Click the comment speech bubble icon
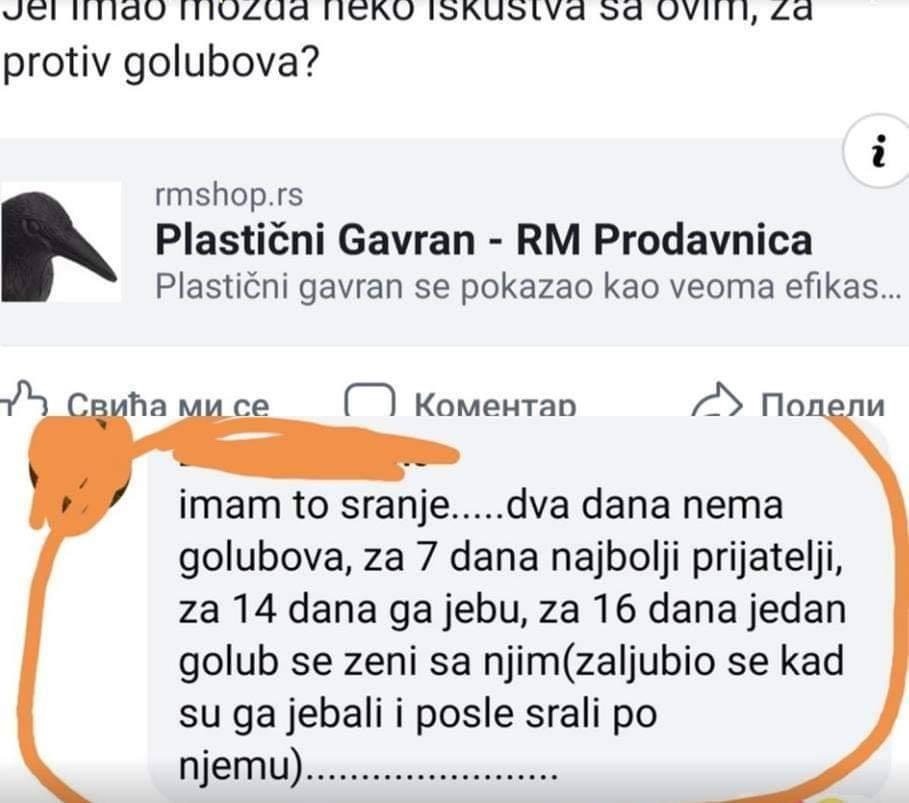909x803 pixels. (x=369, y=400)
